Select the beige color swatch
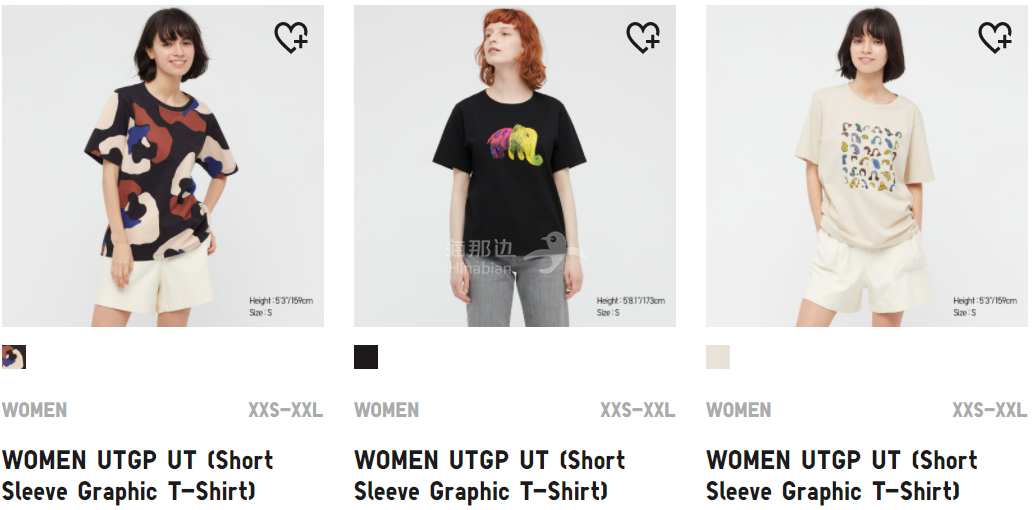 [717, 357]
